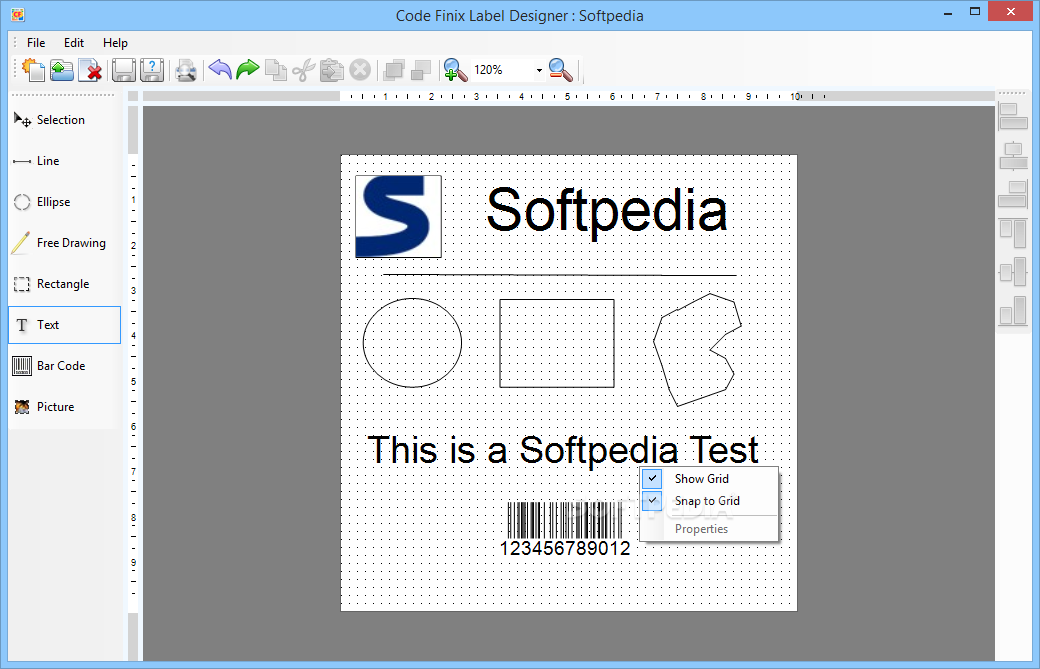Create a new label with the New icon
The height and width of the screenshot is (669, 1040).
click(x=33, y=70)
